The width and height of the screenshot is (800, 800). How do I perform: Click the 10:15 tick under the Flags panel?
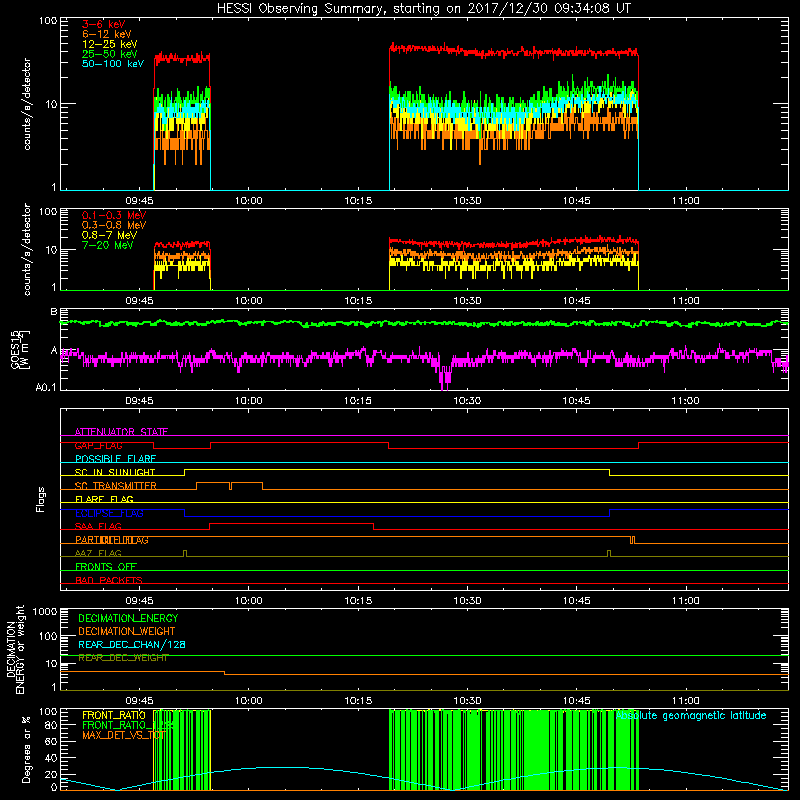tap(358, 601)
